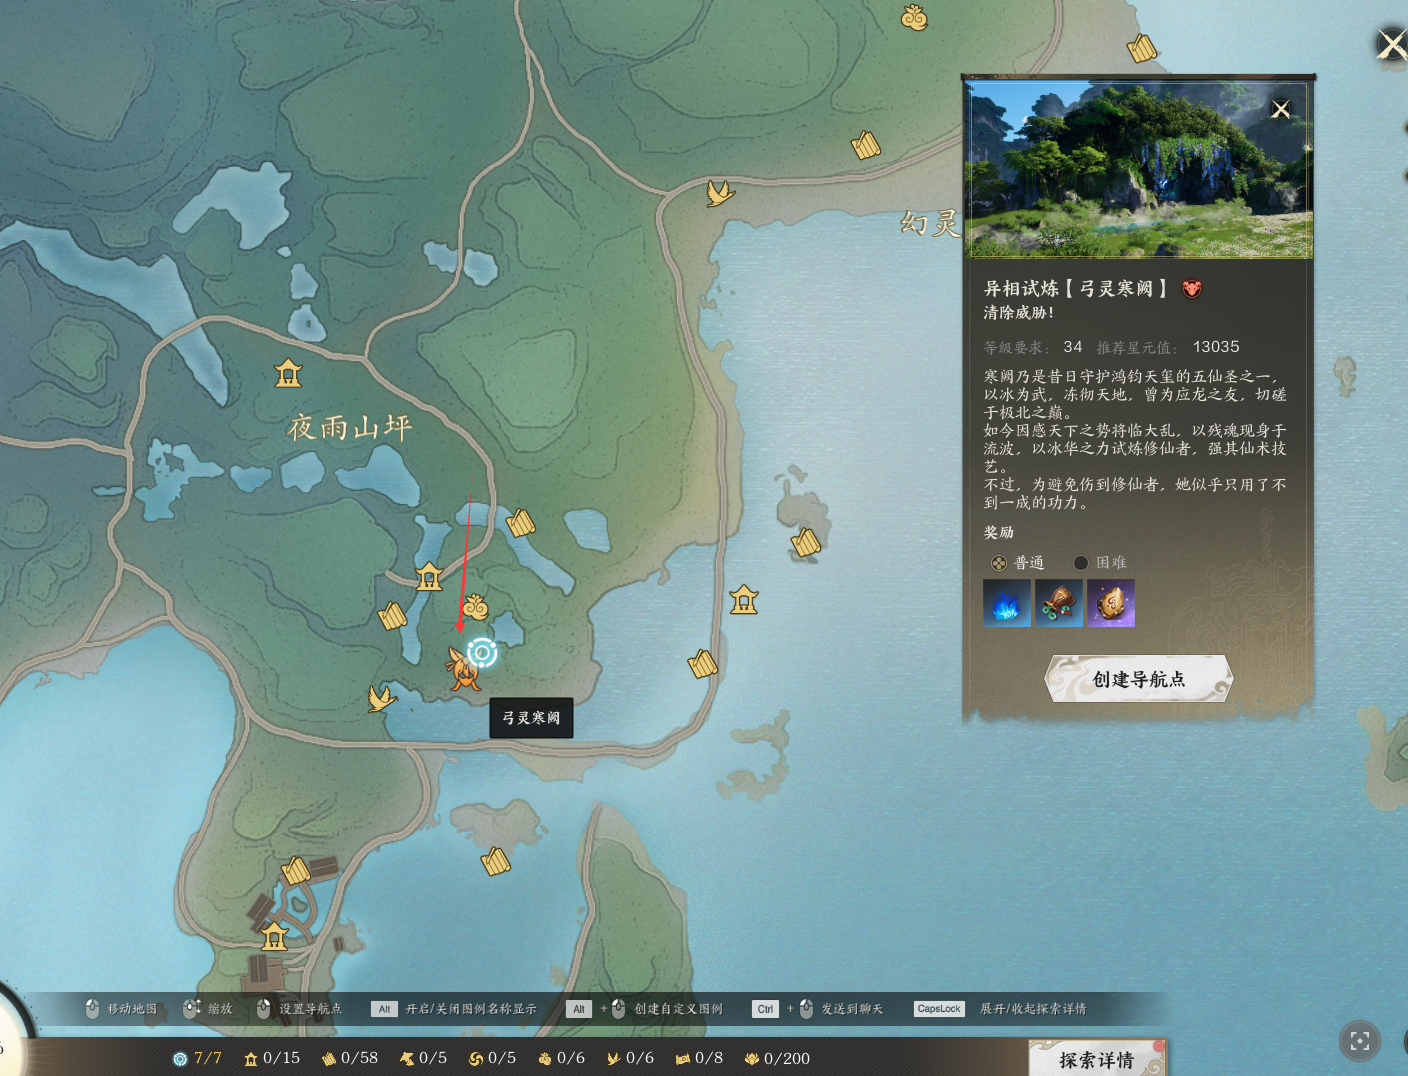Viewport: 1408px width, 1076px height.
Task: Click the pavilion icon above 夜雨山坪 label
Action: click(288, 373)
